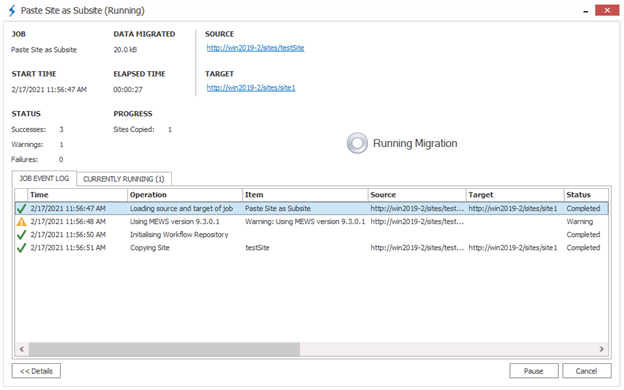Select the MEWS version warning log row

tap(312, 222)
